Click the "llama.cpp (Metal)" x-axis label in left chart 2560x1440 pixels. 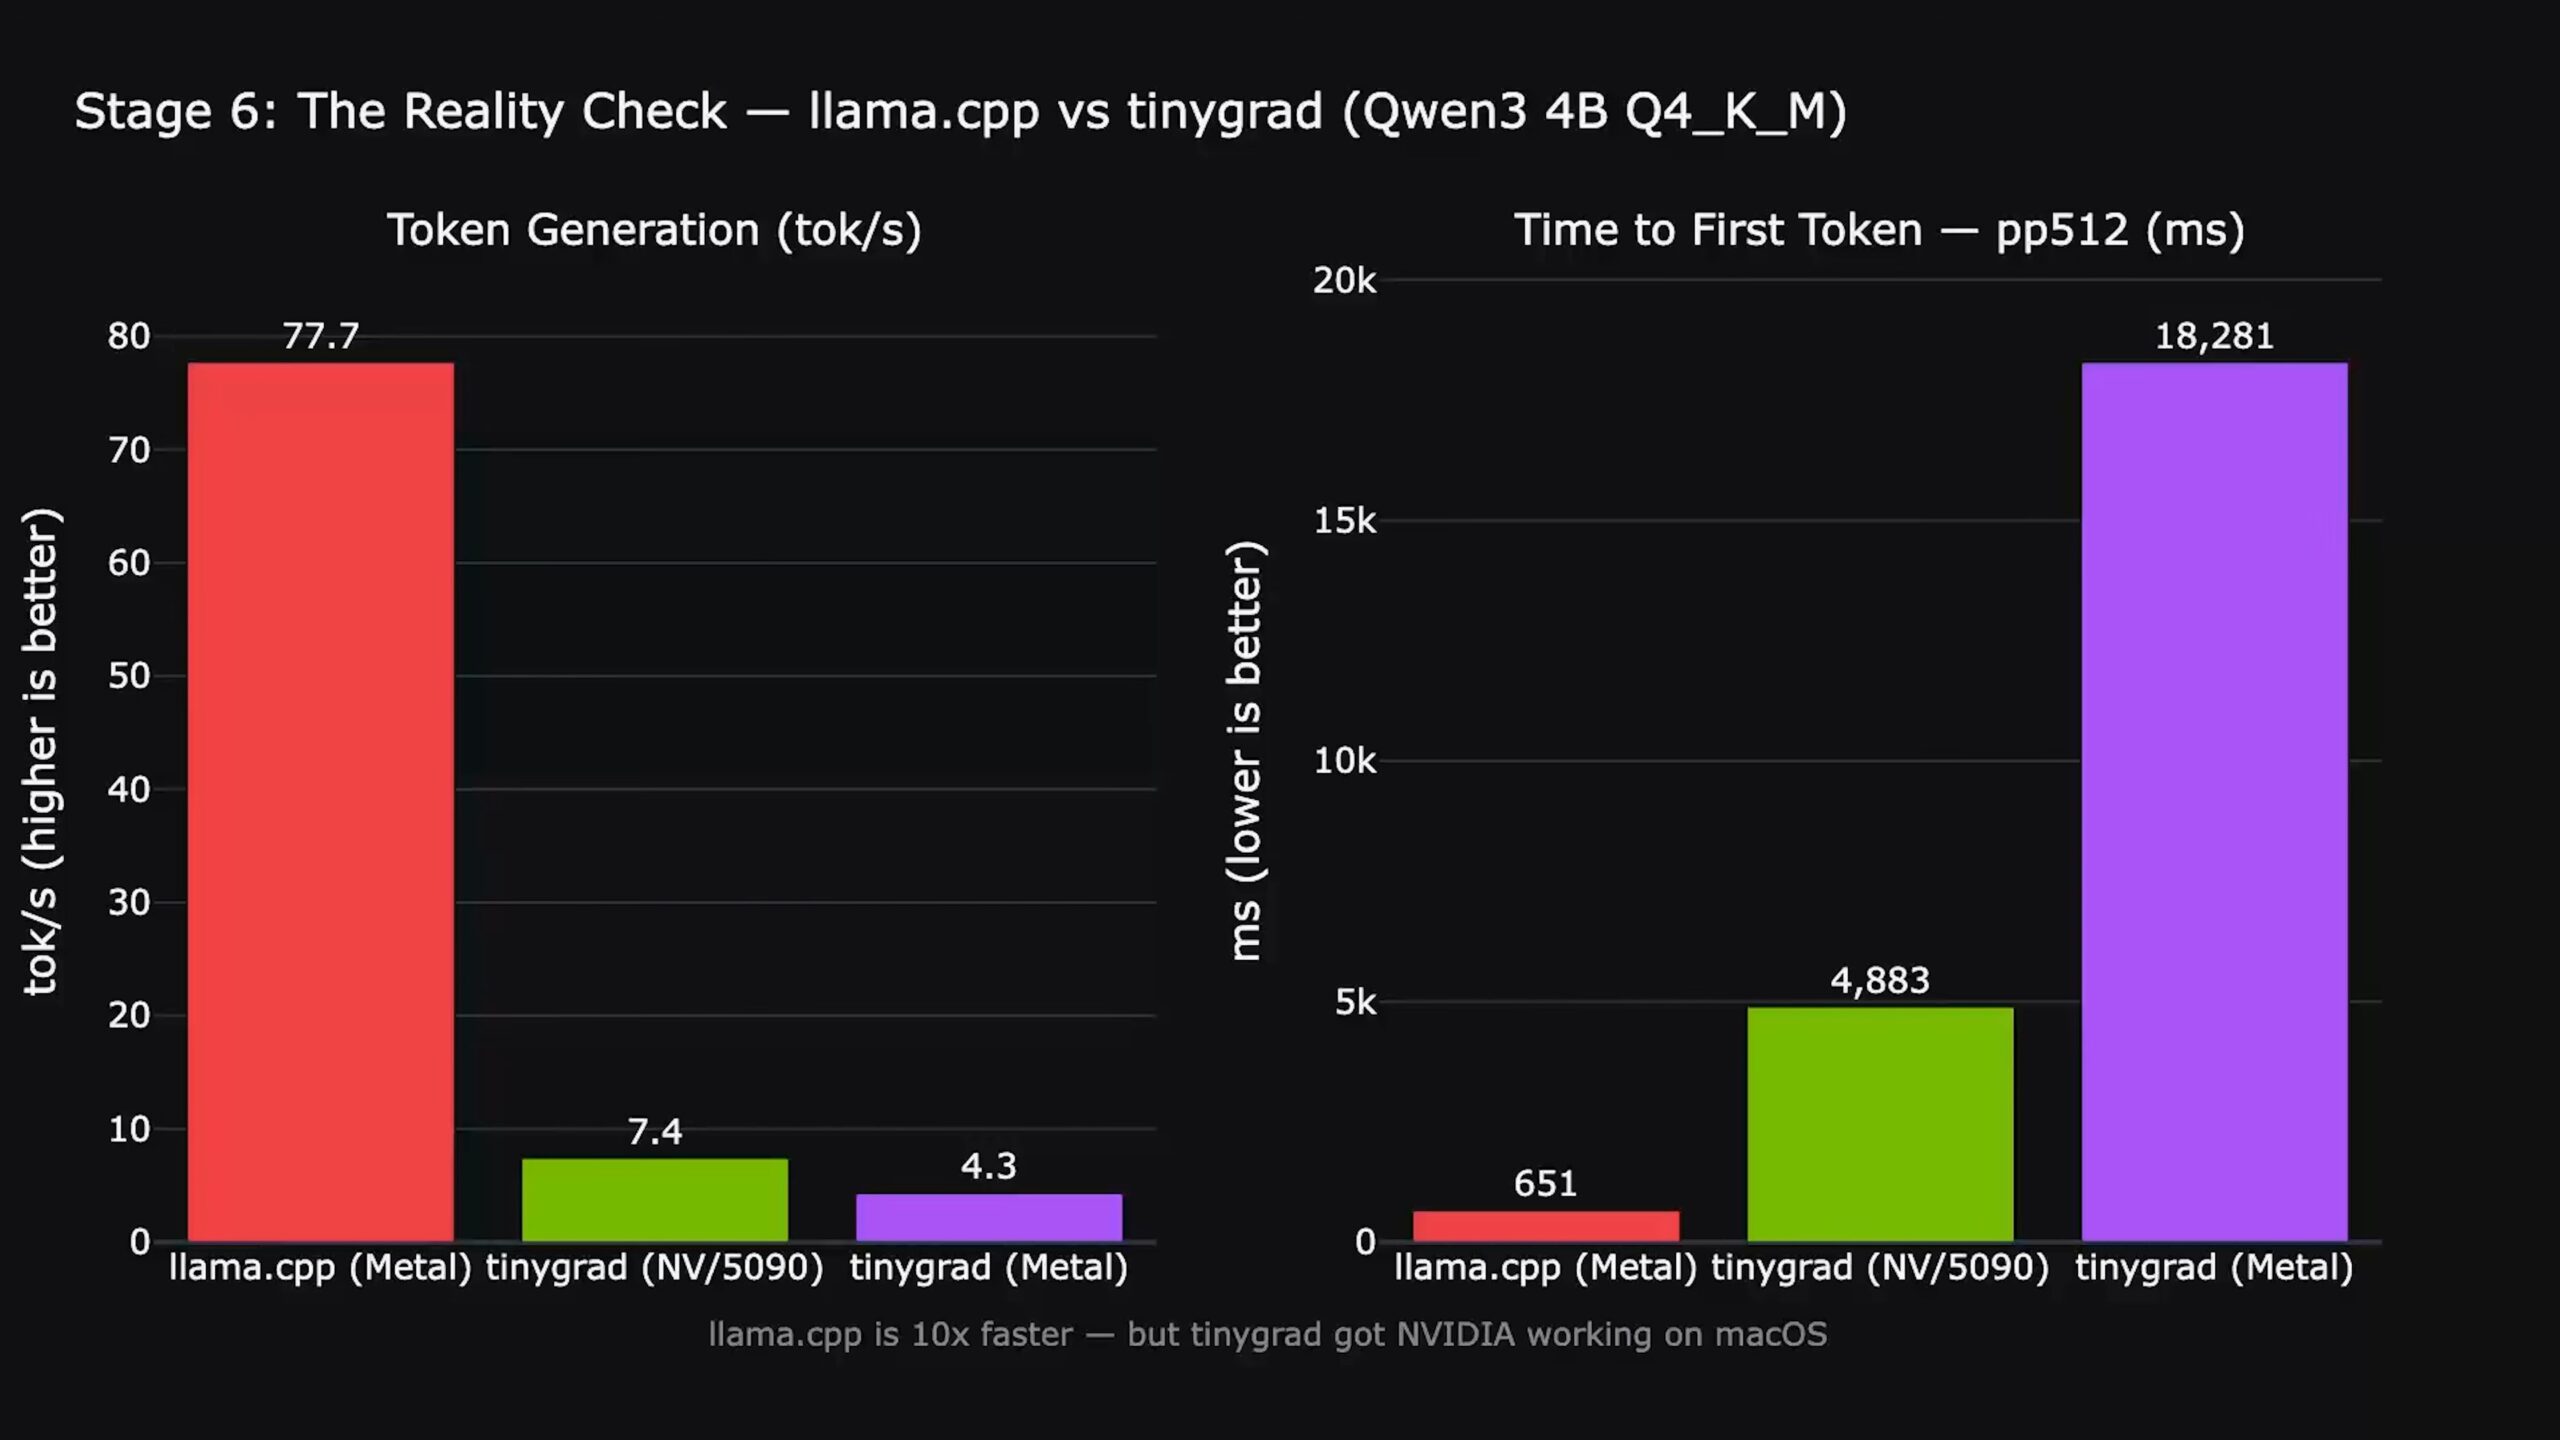pyautogui.click(x=320, y=1268)
